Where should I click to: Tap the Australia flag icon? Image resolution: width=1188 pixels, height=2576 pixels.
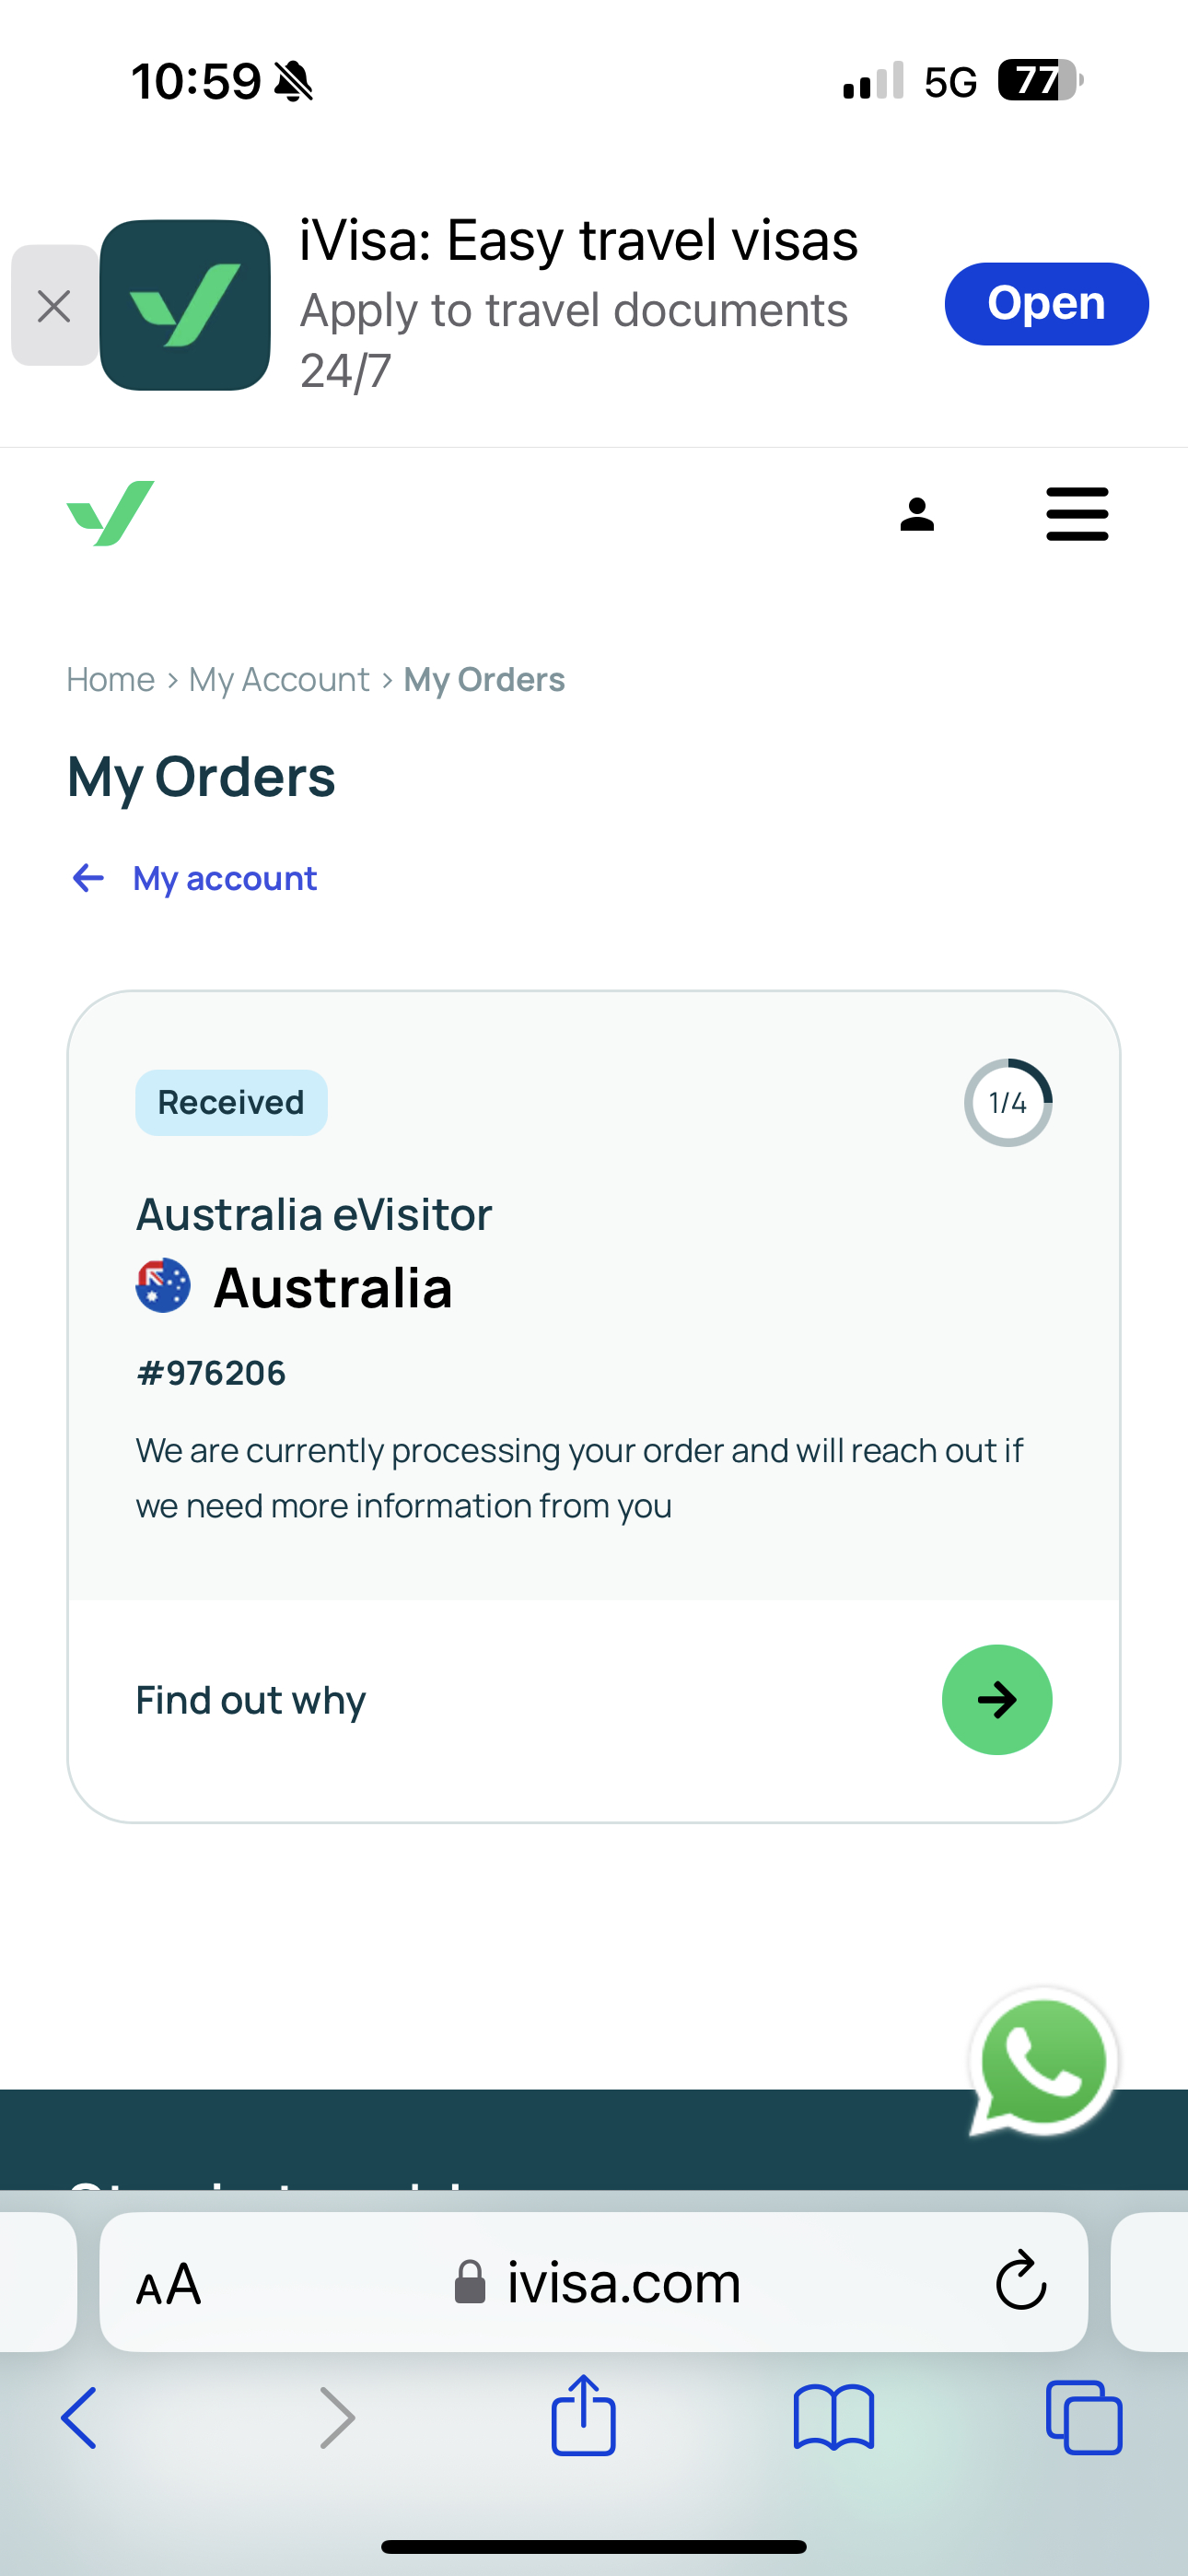click(163, 1287)
